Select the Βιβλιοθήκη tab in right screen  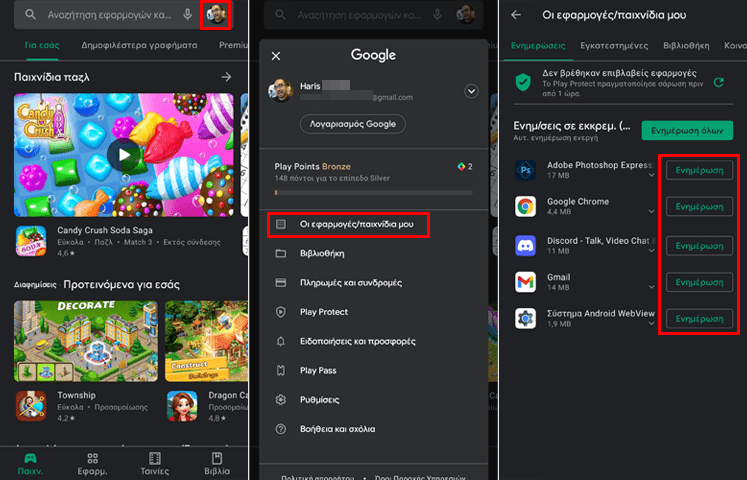tap(686, 46)
